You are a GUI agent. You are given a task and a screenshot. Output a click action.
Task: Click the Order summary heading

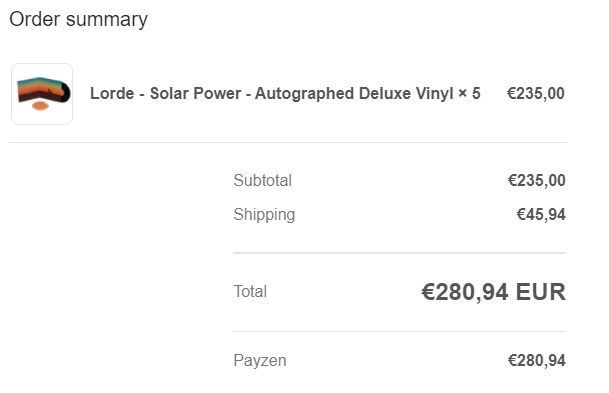tap(78, 19)
